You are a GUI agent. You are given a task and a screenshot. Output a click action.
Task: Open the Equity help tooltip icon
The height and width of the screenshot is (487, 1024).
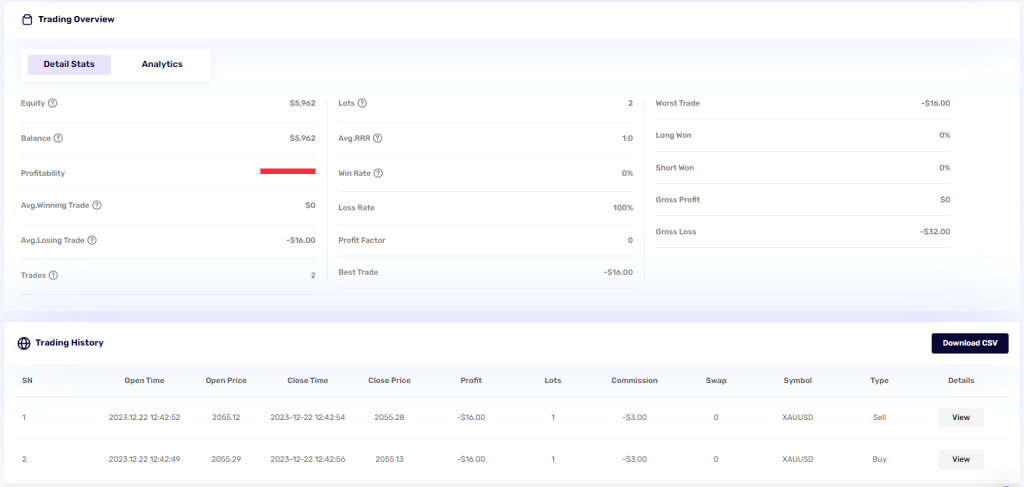[x=53, y=103]
